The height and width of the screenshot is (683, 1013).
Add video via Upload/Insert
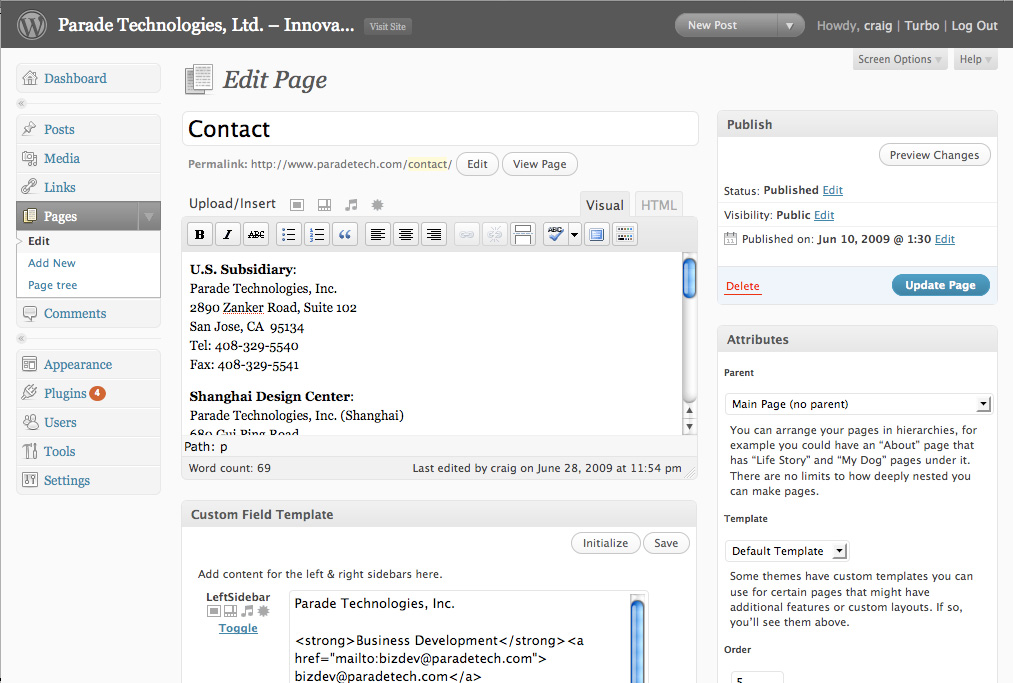[324, 205]
